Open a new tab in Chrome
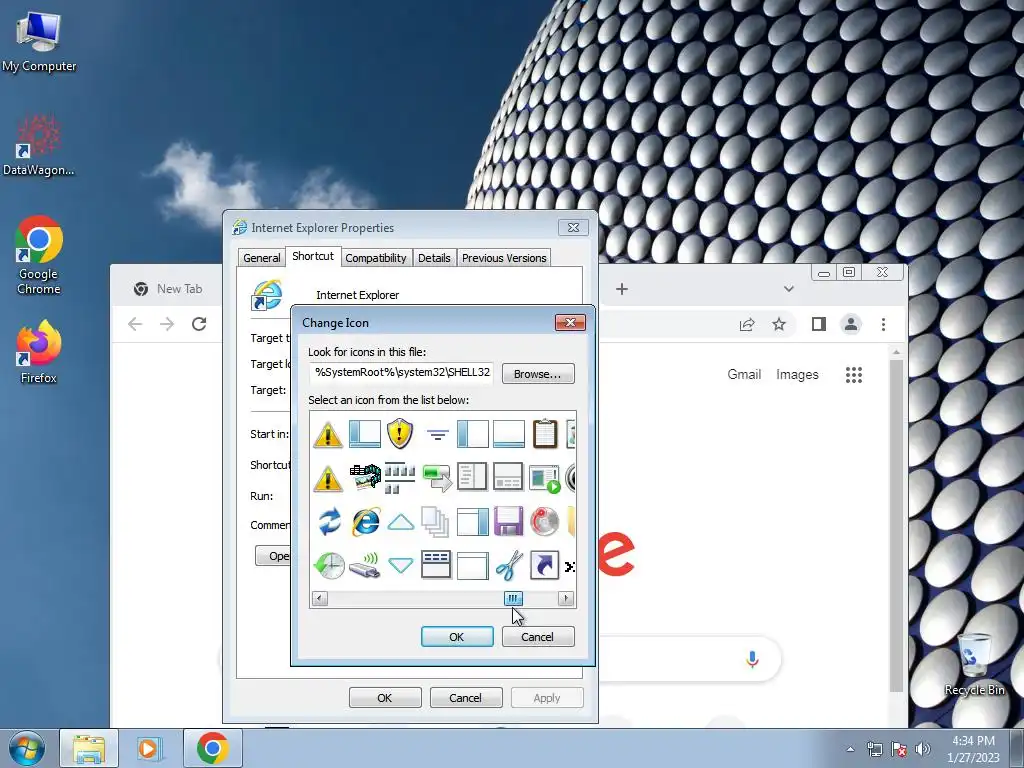Image resolution: width=1024 pixels, height=768 pixels. (622, 289)
